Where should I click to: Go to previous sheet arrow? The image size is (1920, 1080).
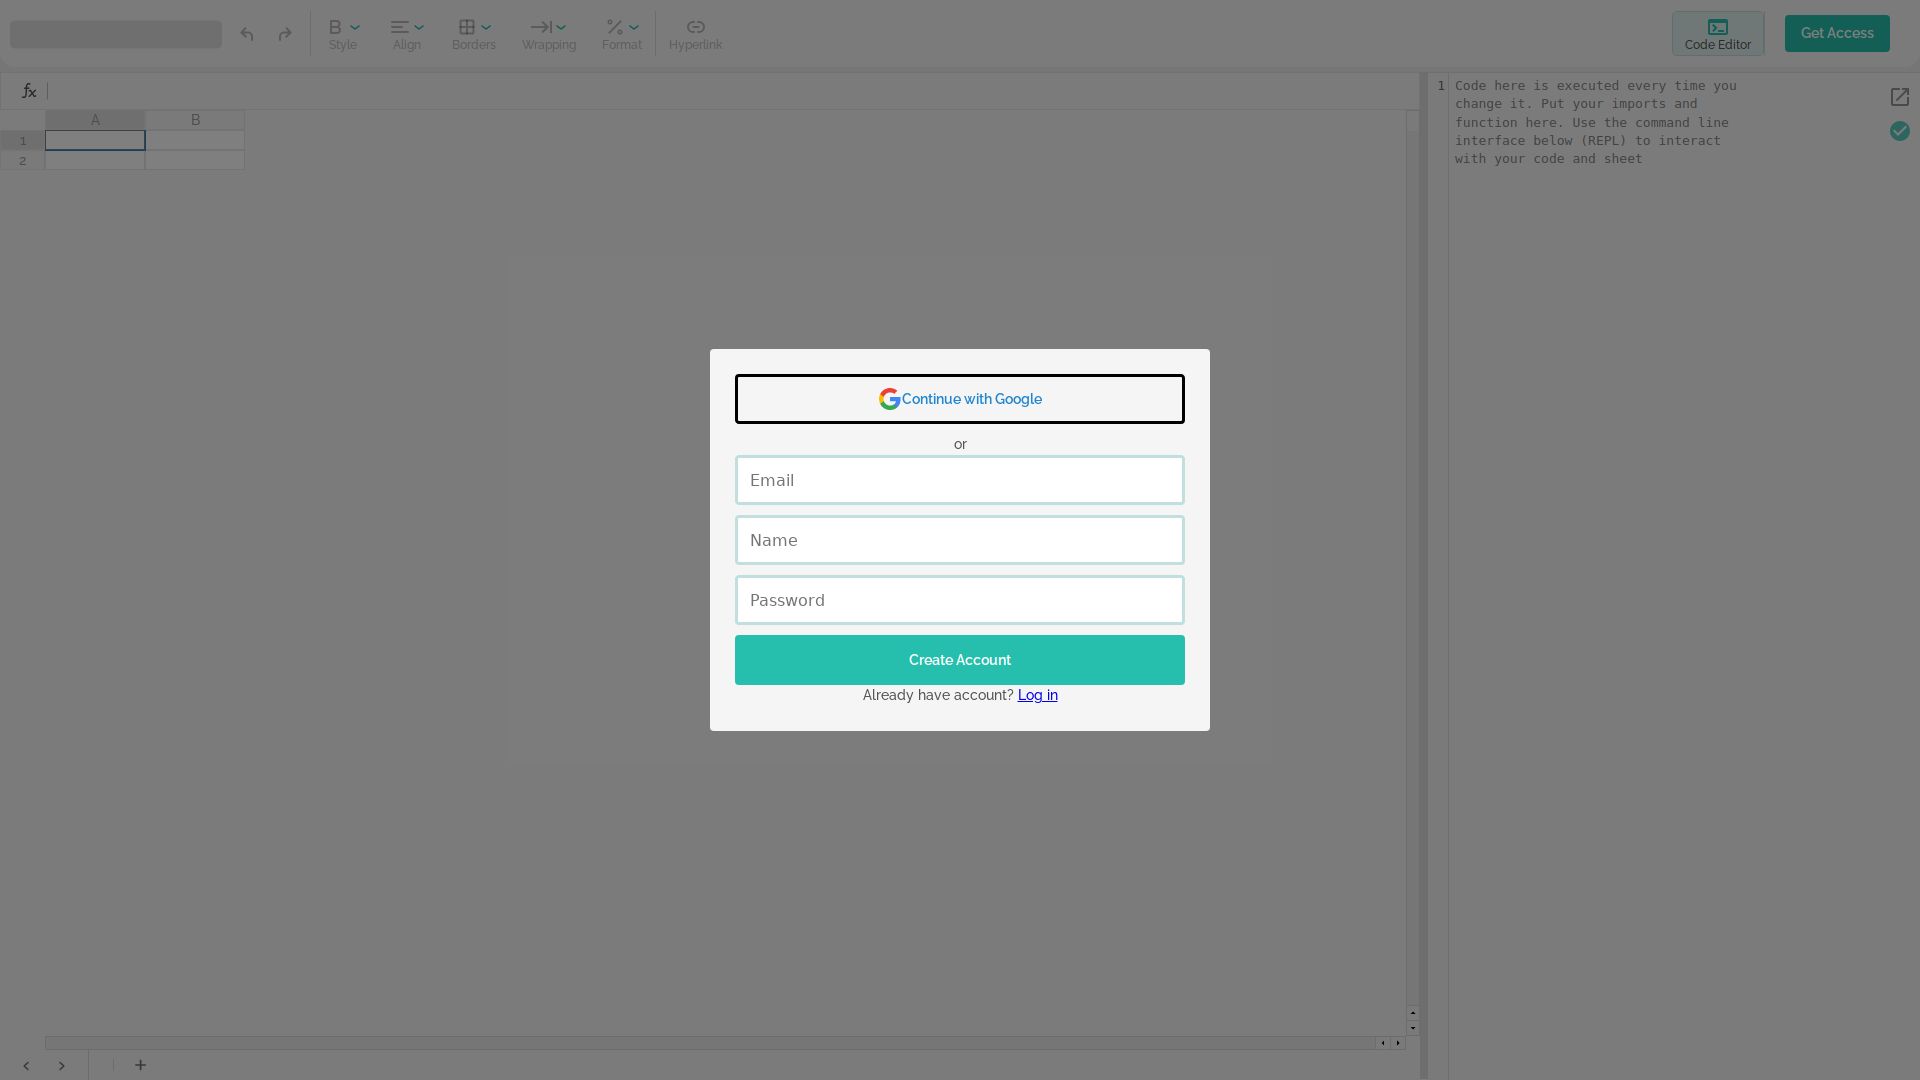pos(26,1066)
